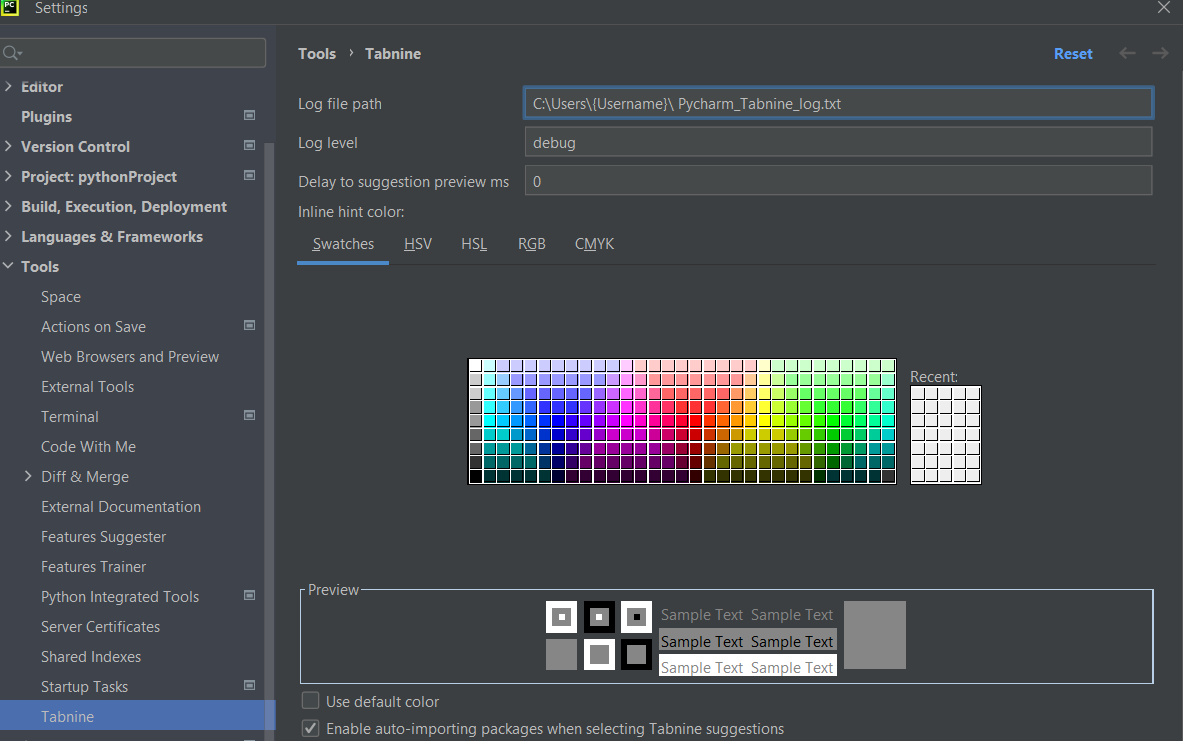Screen dimensions: 1183x741
Task: Click Delay to suggestion preview field
Action: [x=838, y=181]
